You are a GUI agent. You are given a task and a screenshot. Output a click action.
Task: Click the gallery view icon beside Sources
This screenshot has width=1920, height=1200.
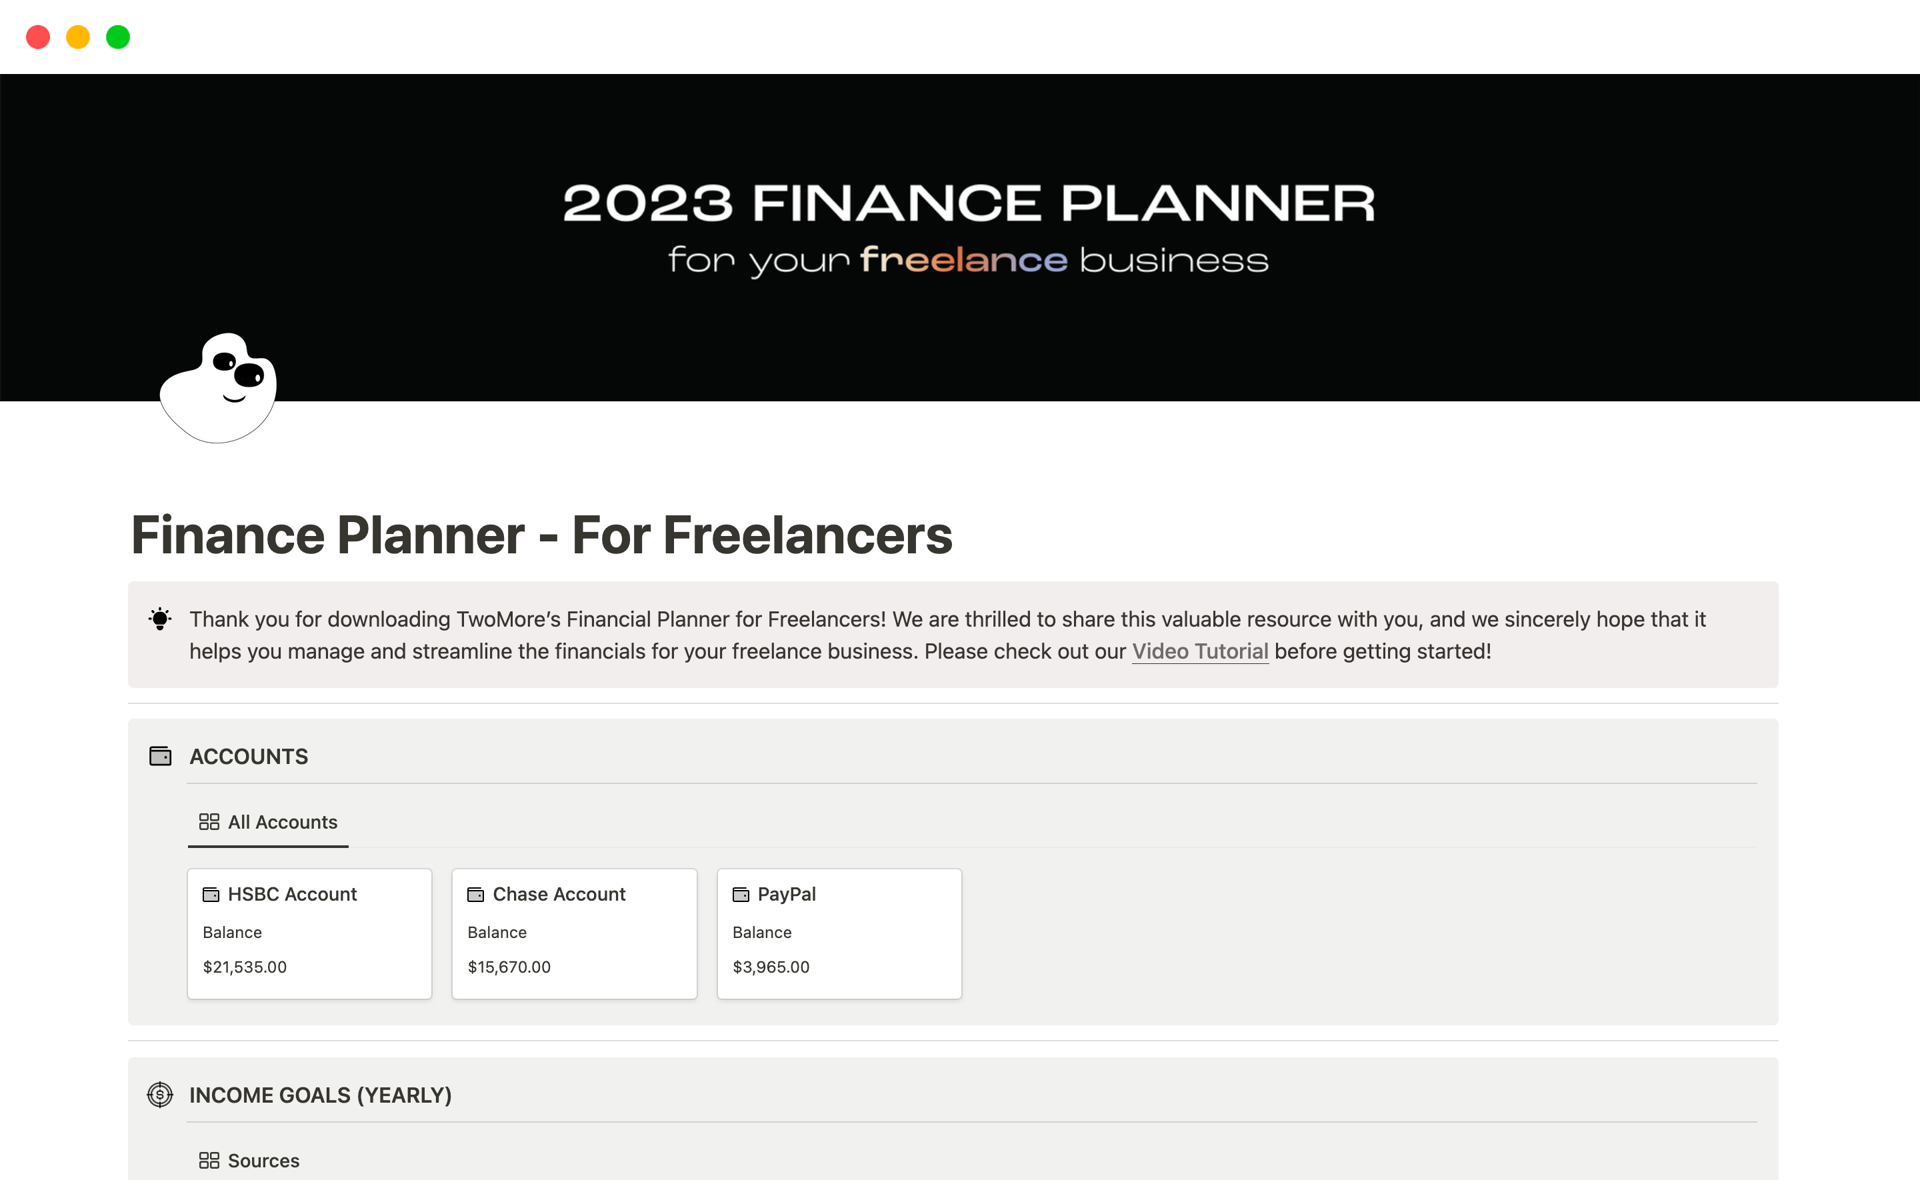coord(208,1160)
